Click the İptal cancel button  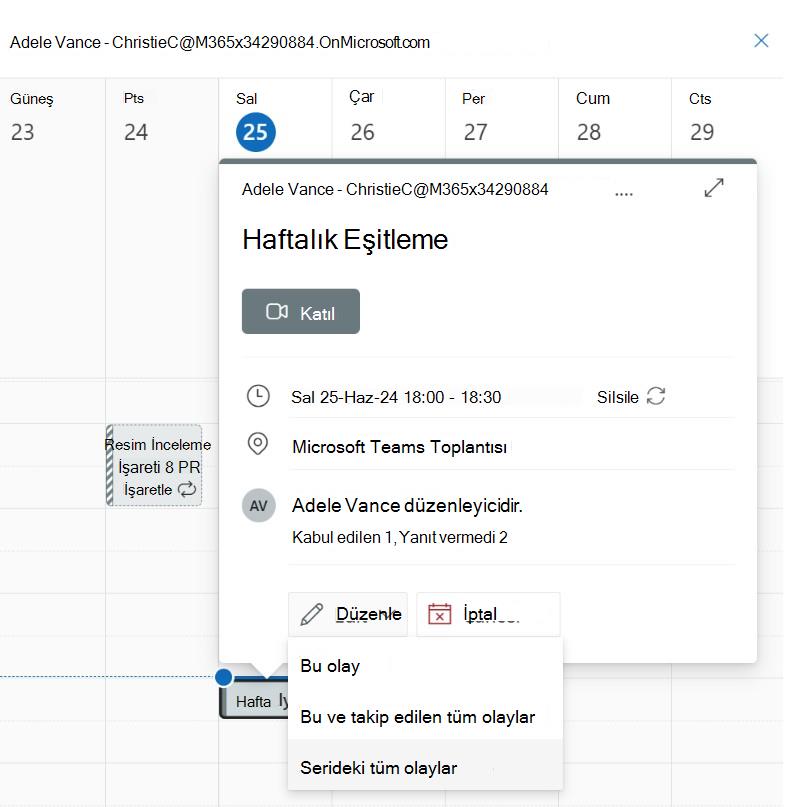pos(488,614)
